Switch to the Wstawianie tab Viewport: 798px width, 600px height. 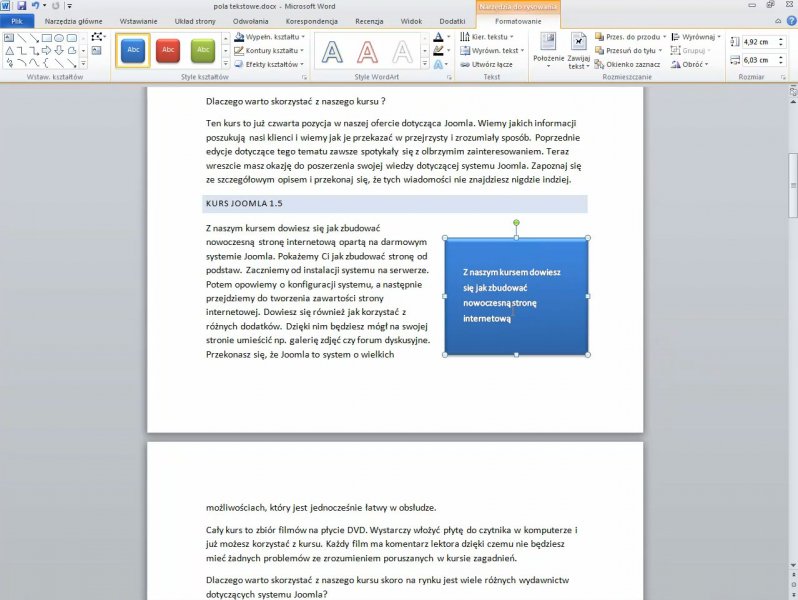137,20
